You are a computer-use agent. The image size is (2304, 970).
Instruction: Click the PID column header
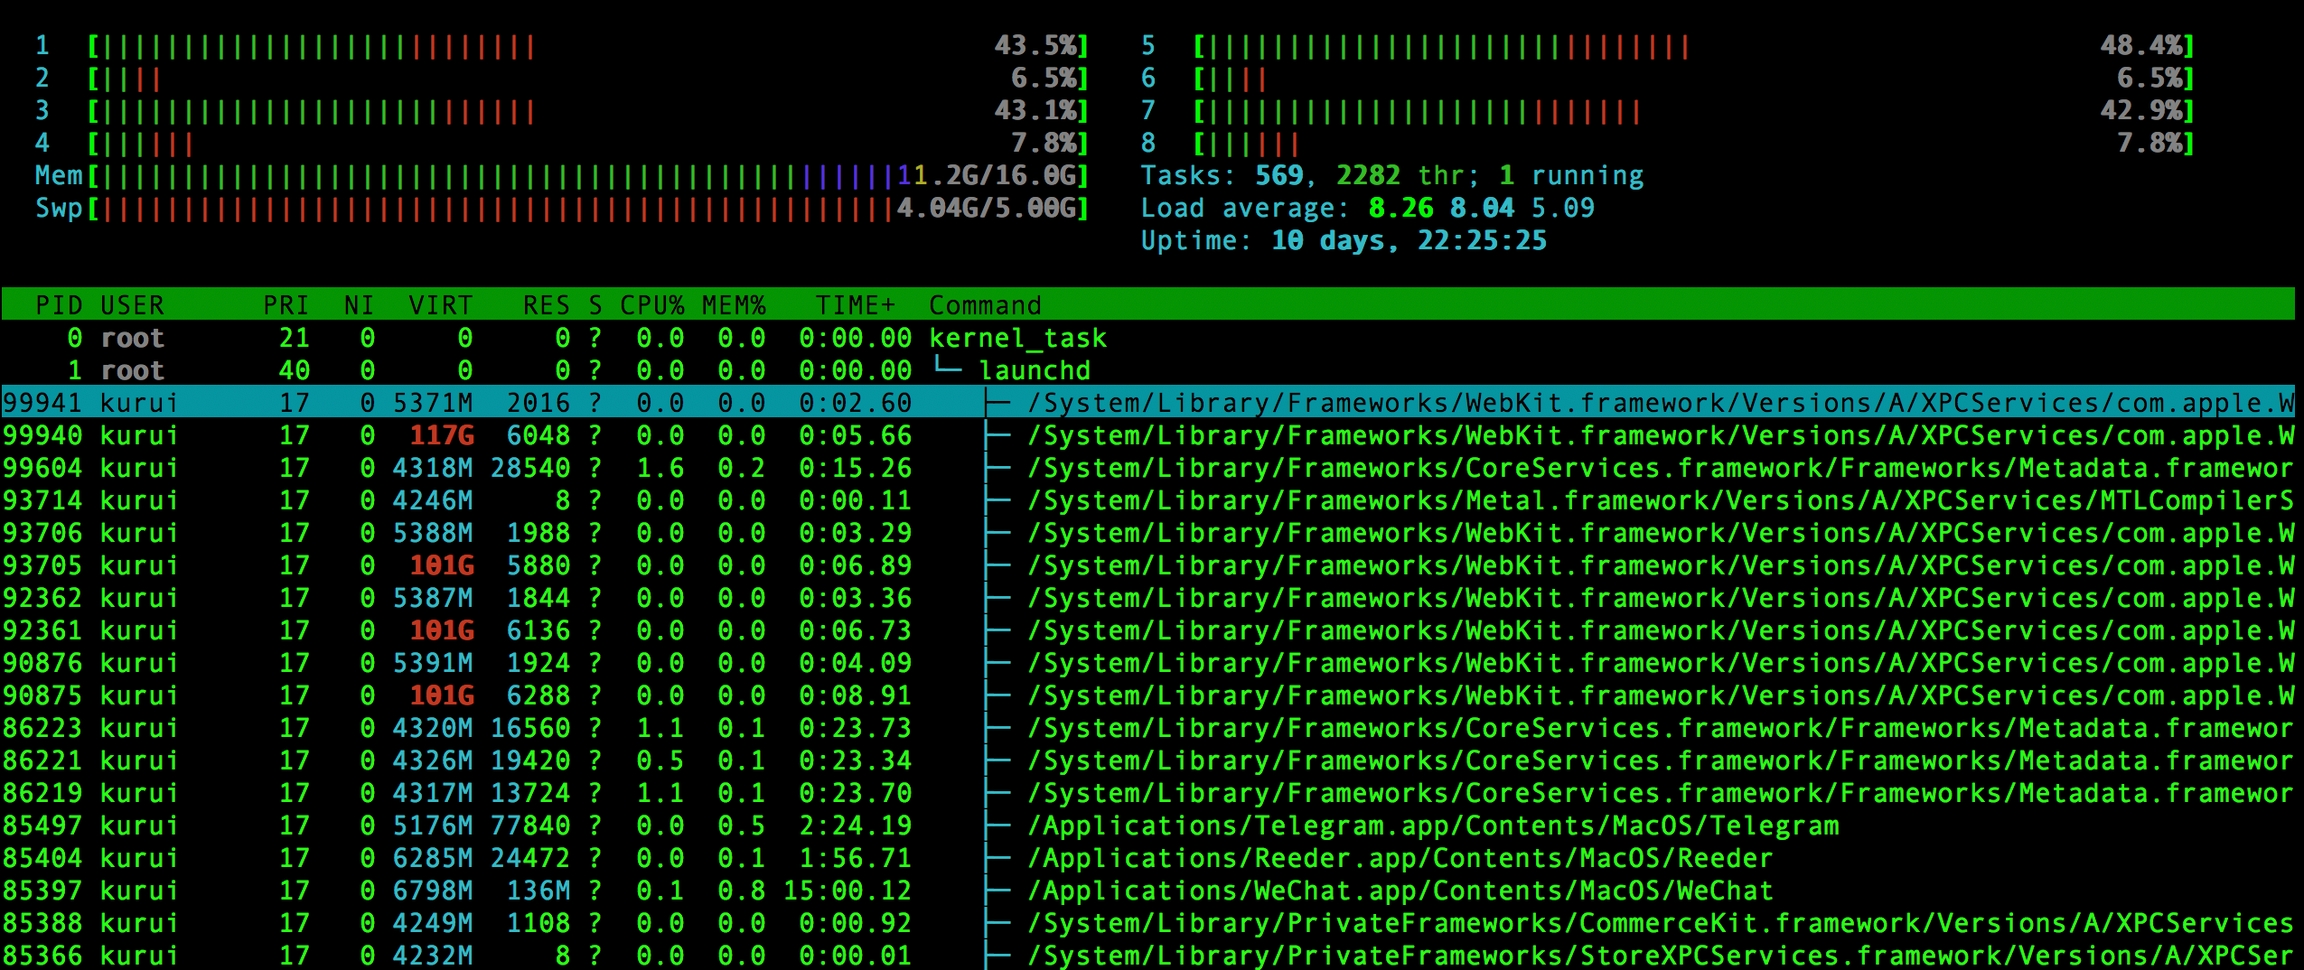coord(59,305)
